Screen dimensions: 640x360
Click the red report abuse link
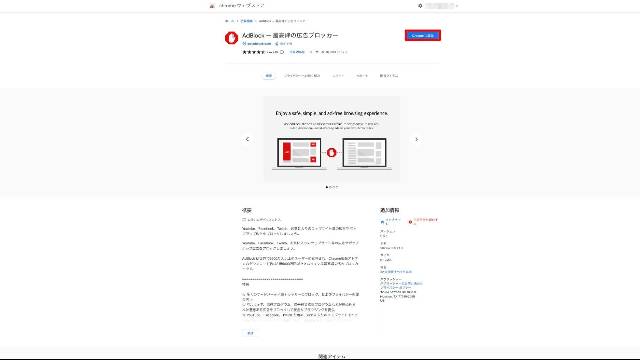pyautogui.click(x=424, y=222)
